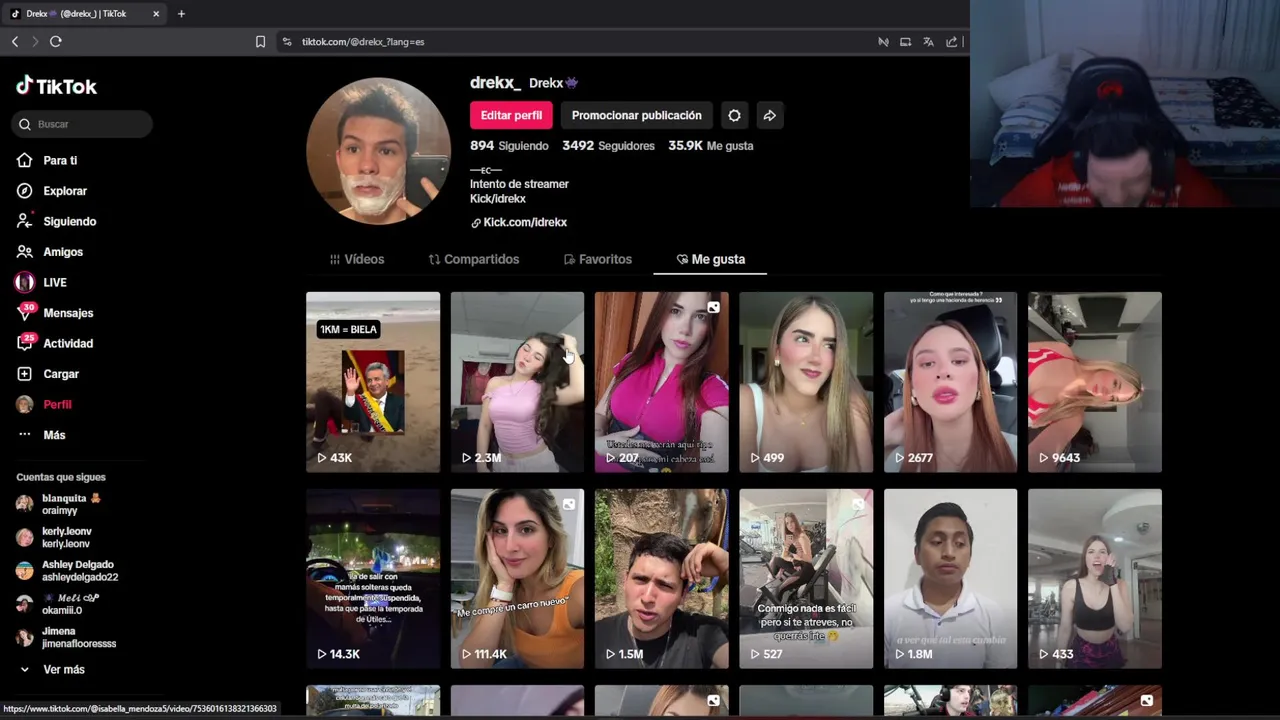Image resolution: width=1280 pixels, height=720 pixels.
Task: Open the Para ti home icon
Action: pyautogui.click(x=24, y=160)
